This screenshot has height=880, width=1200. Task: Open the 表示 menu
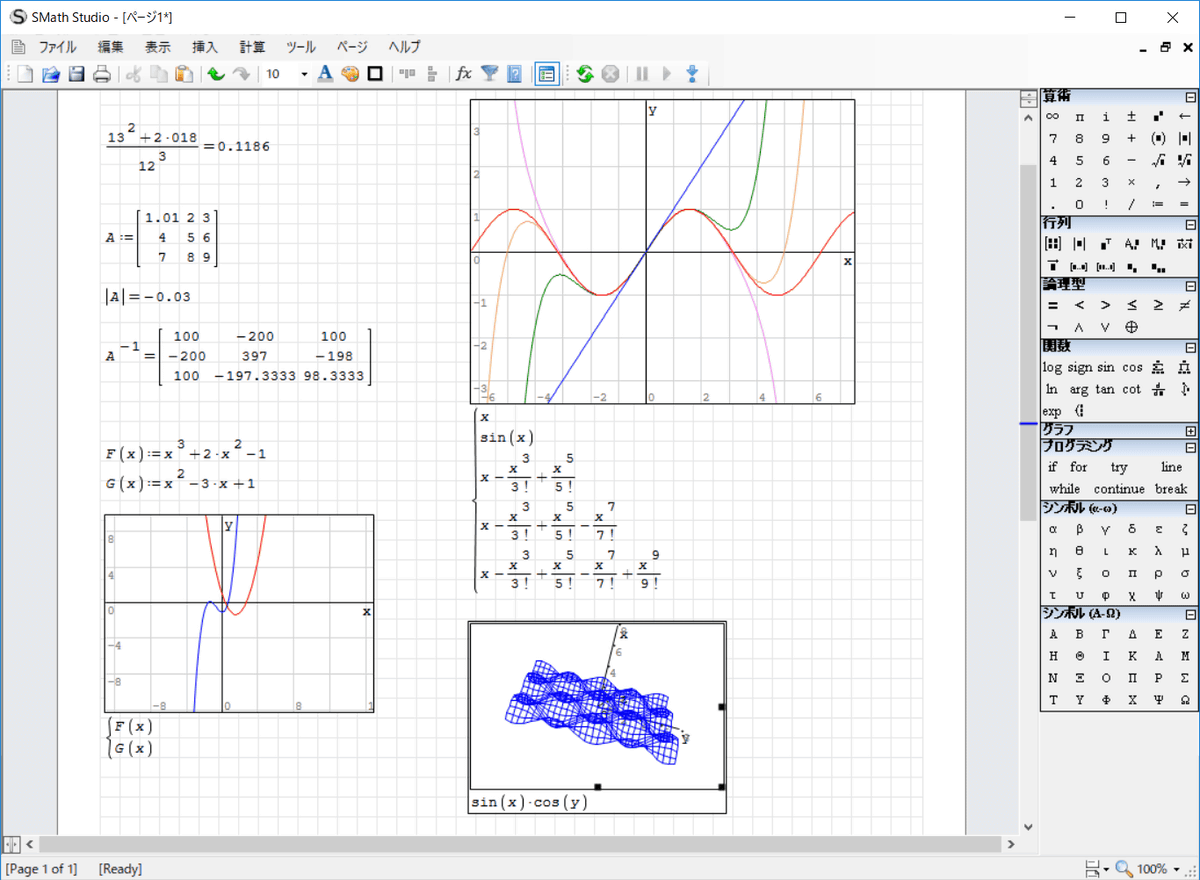click(158, 47)
